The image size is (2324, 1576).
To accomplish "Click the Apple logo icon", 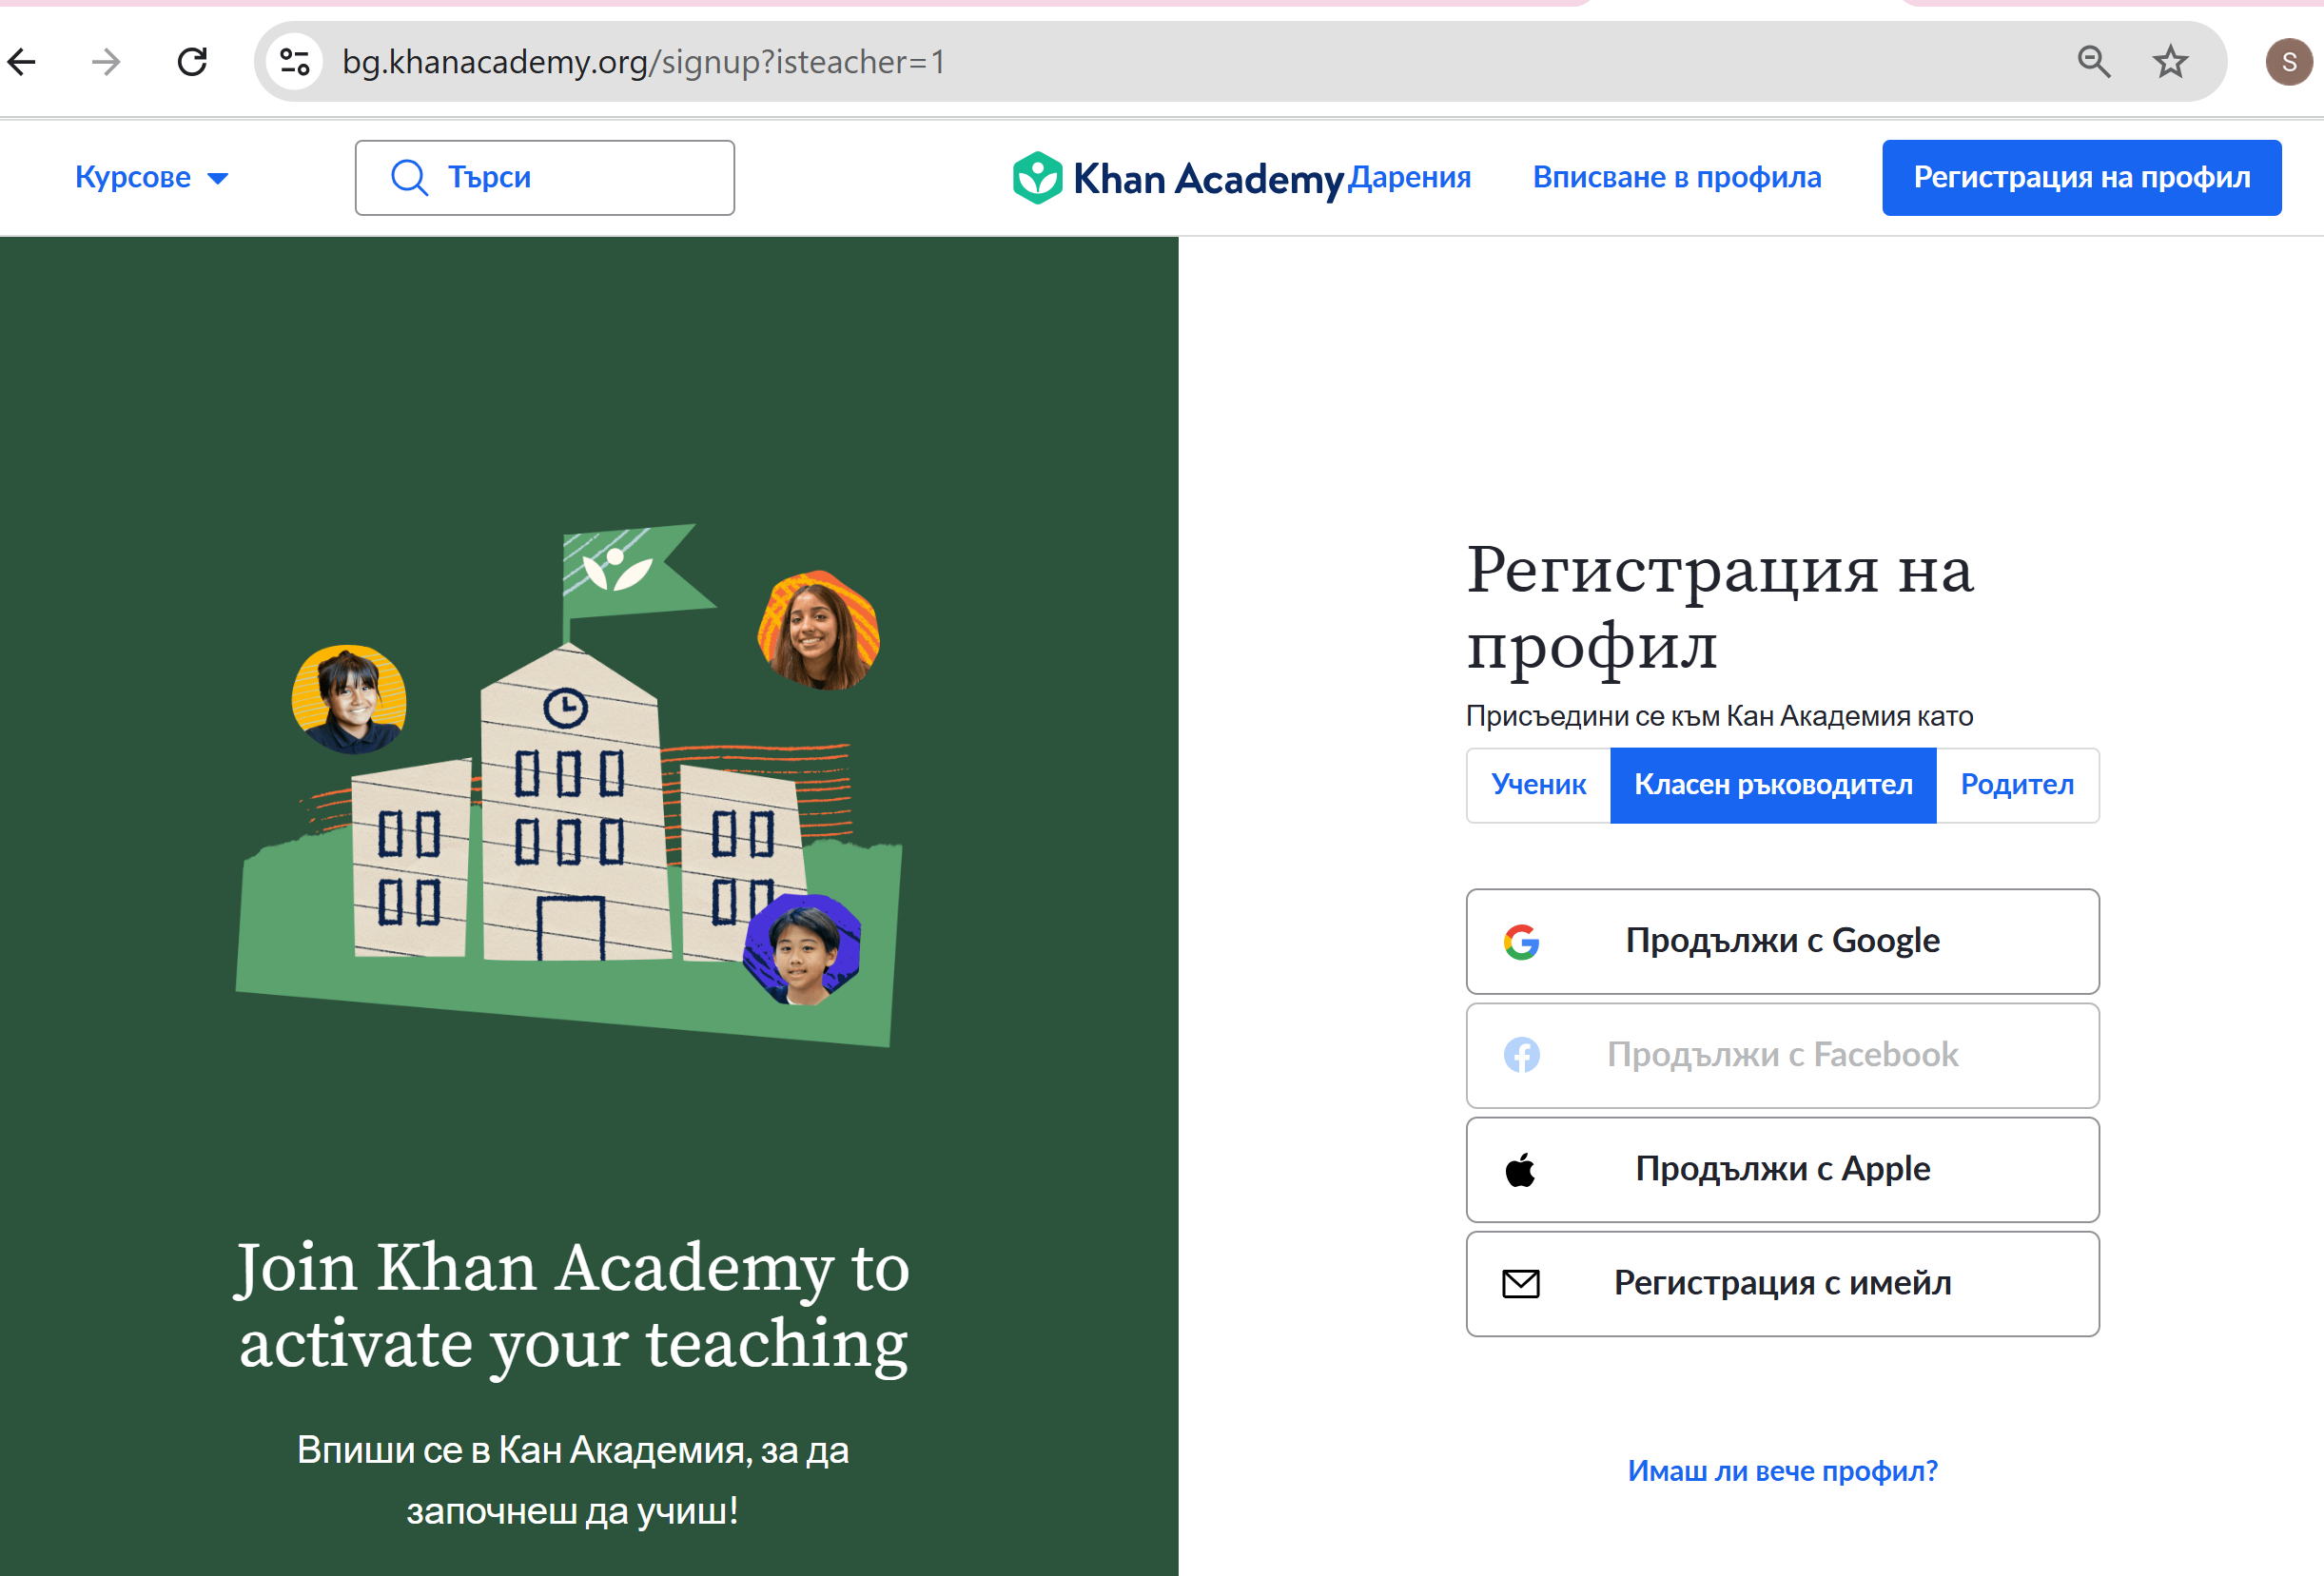I will click(x=1520, y=1169).
